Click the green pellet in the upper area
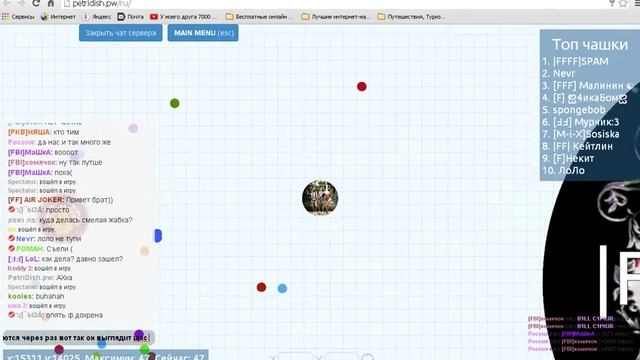This screenshot has width=640, height=360. [x=175, y=103]
